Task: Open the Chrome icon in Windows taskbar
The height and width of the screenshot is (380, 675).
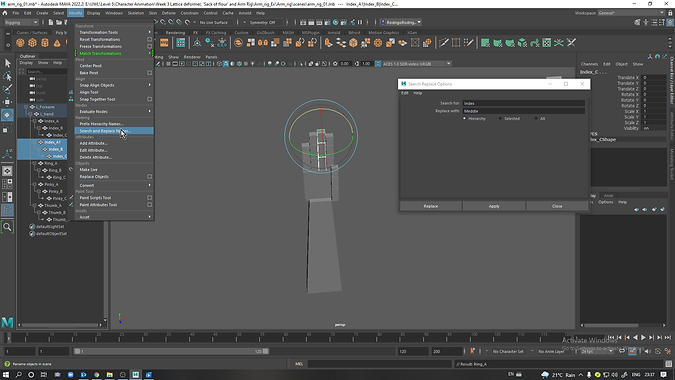Action: (x=96, y=375)
